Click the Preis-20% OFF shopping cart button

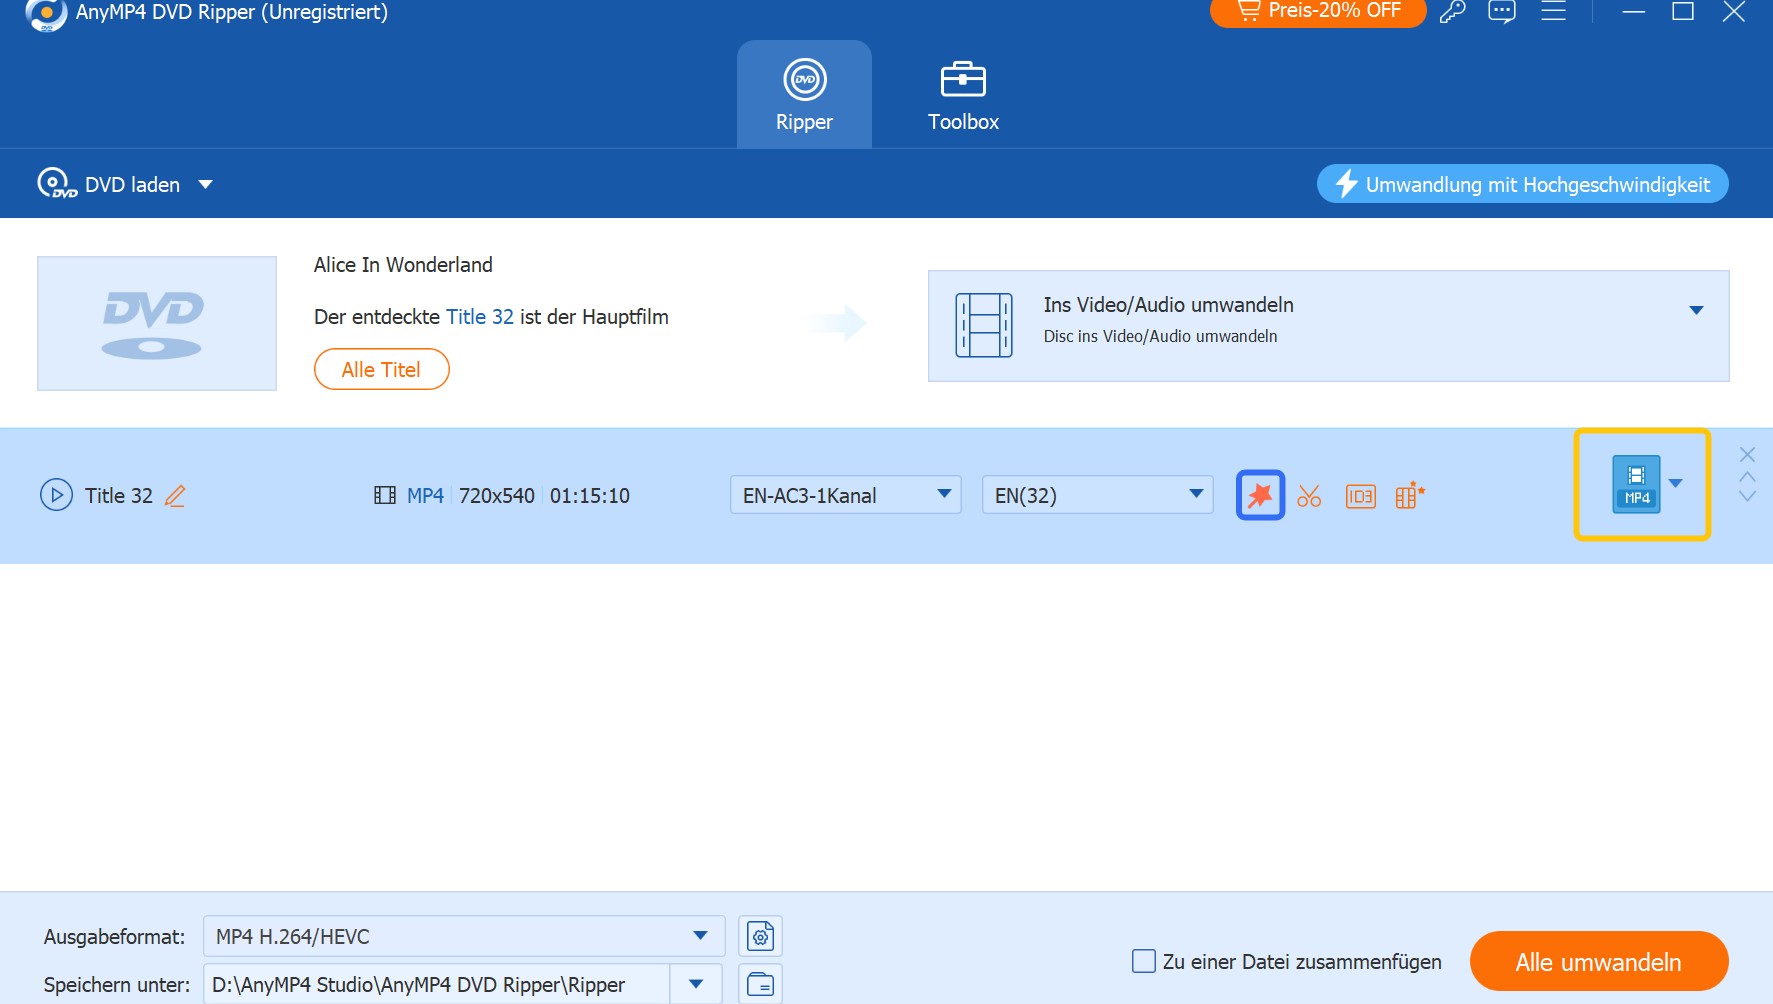click(x=1318, y=11)
